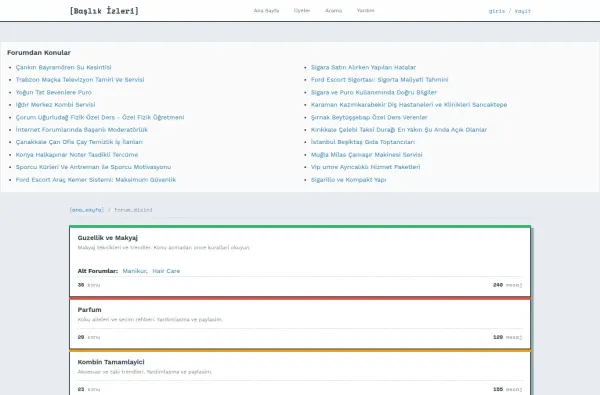
Task: Click the Kombin Tamamlayici forum description
Action: click(x=145, y=372)
